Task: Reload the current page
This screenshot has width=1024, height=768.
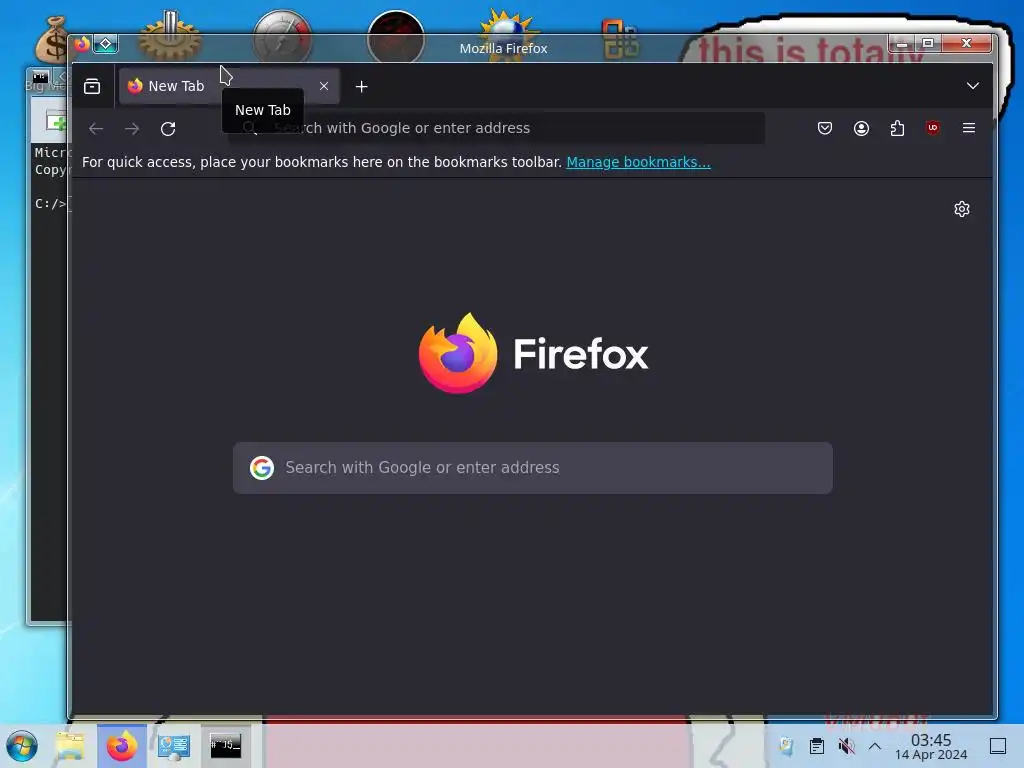Action: point(168,129)
